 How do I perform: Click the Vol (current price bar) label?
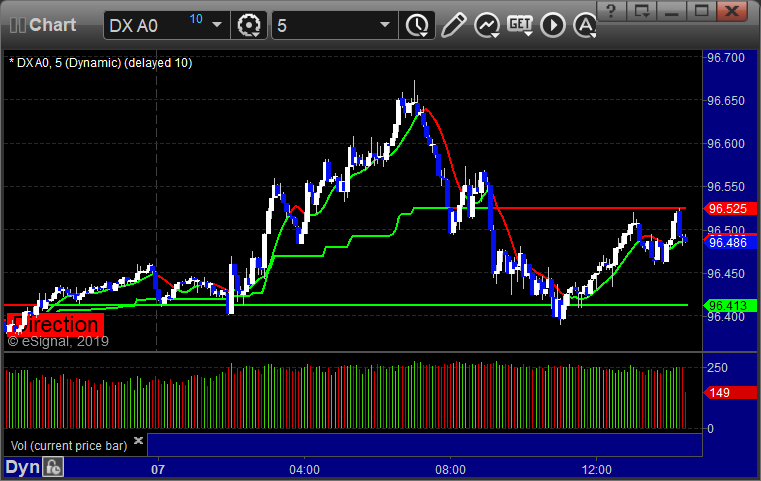(69, 446)
